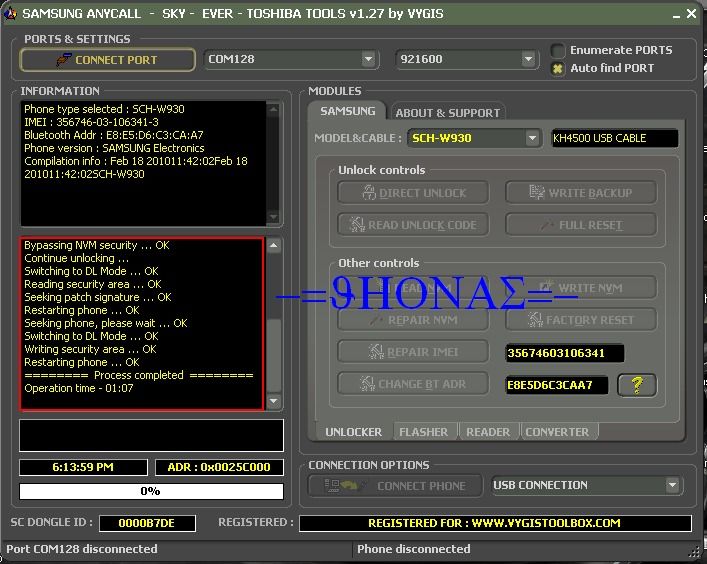707x564 pixels.
Task: Open the 921600 baud rate dropdown
Action: click(x=528, y=59)
